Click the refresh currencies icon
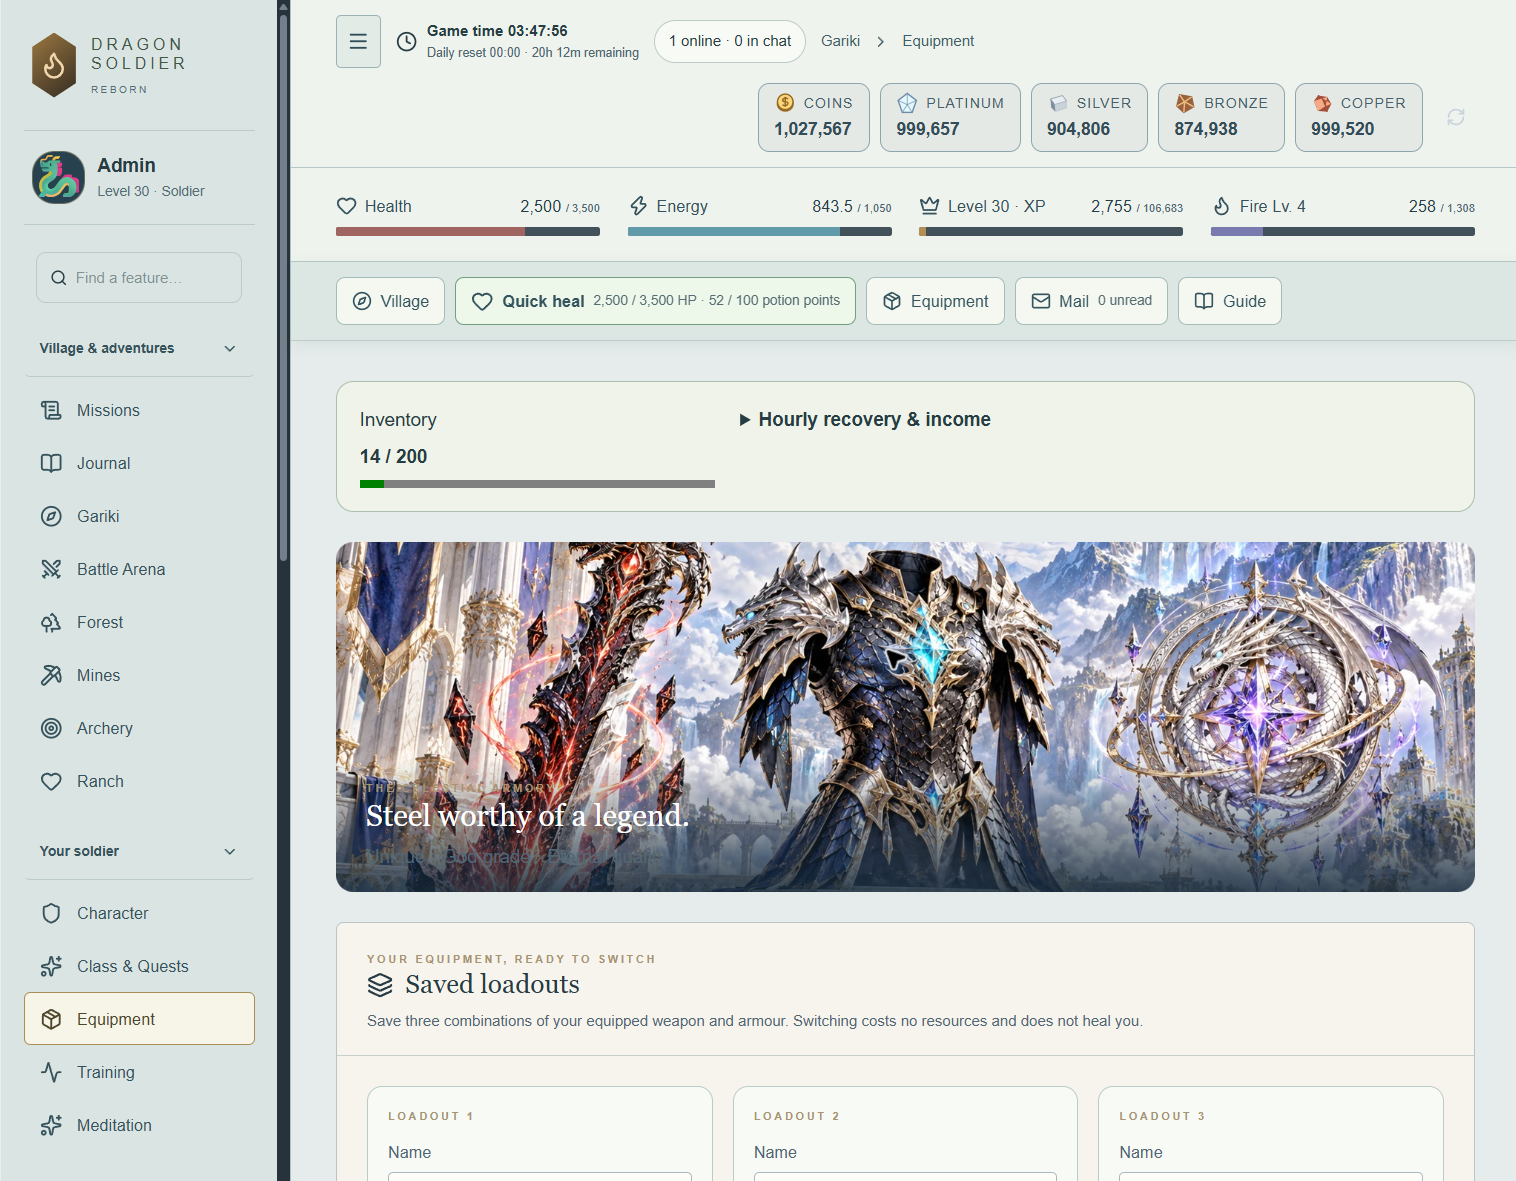The image size is (1516, 1181). [1456, 117]
